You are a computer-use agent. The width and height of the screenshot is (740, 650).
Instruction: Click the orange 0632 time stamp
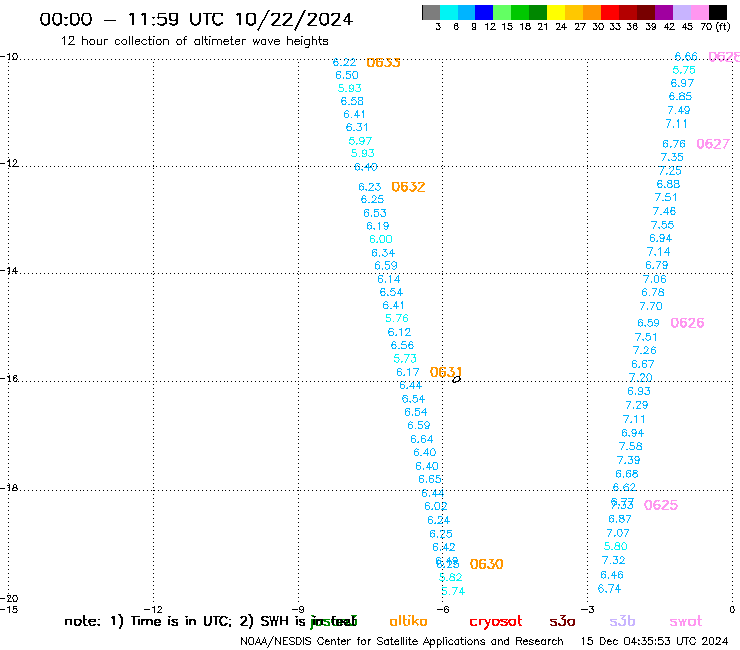click(408, 187)
